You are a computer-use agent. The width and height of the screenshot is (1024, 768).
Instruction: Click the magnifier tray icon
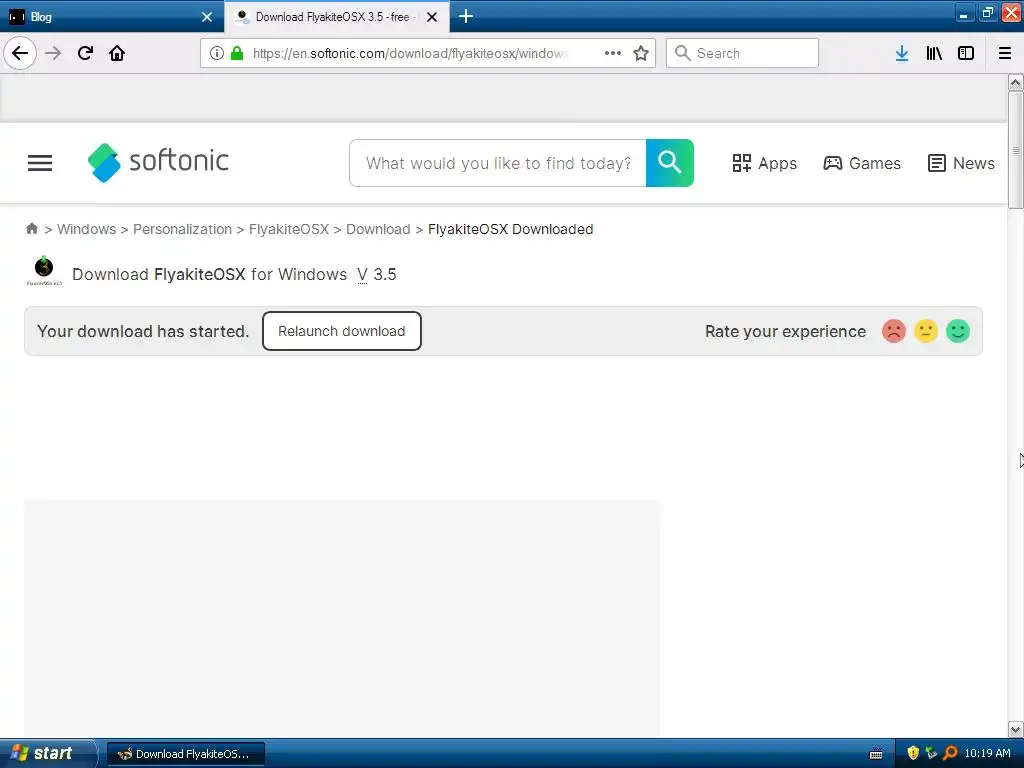pyautogui.click(x=950, y=753)
